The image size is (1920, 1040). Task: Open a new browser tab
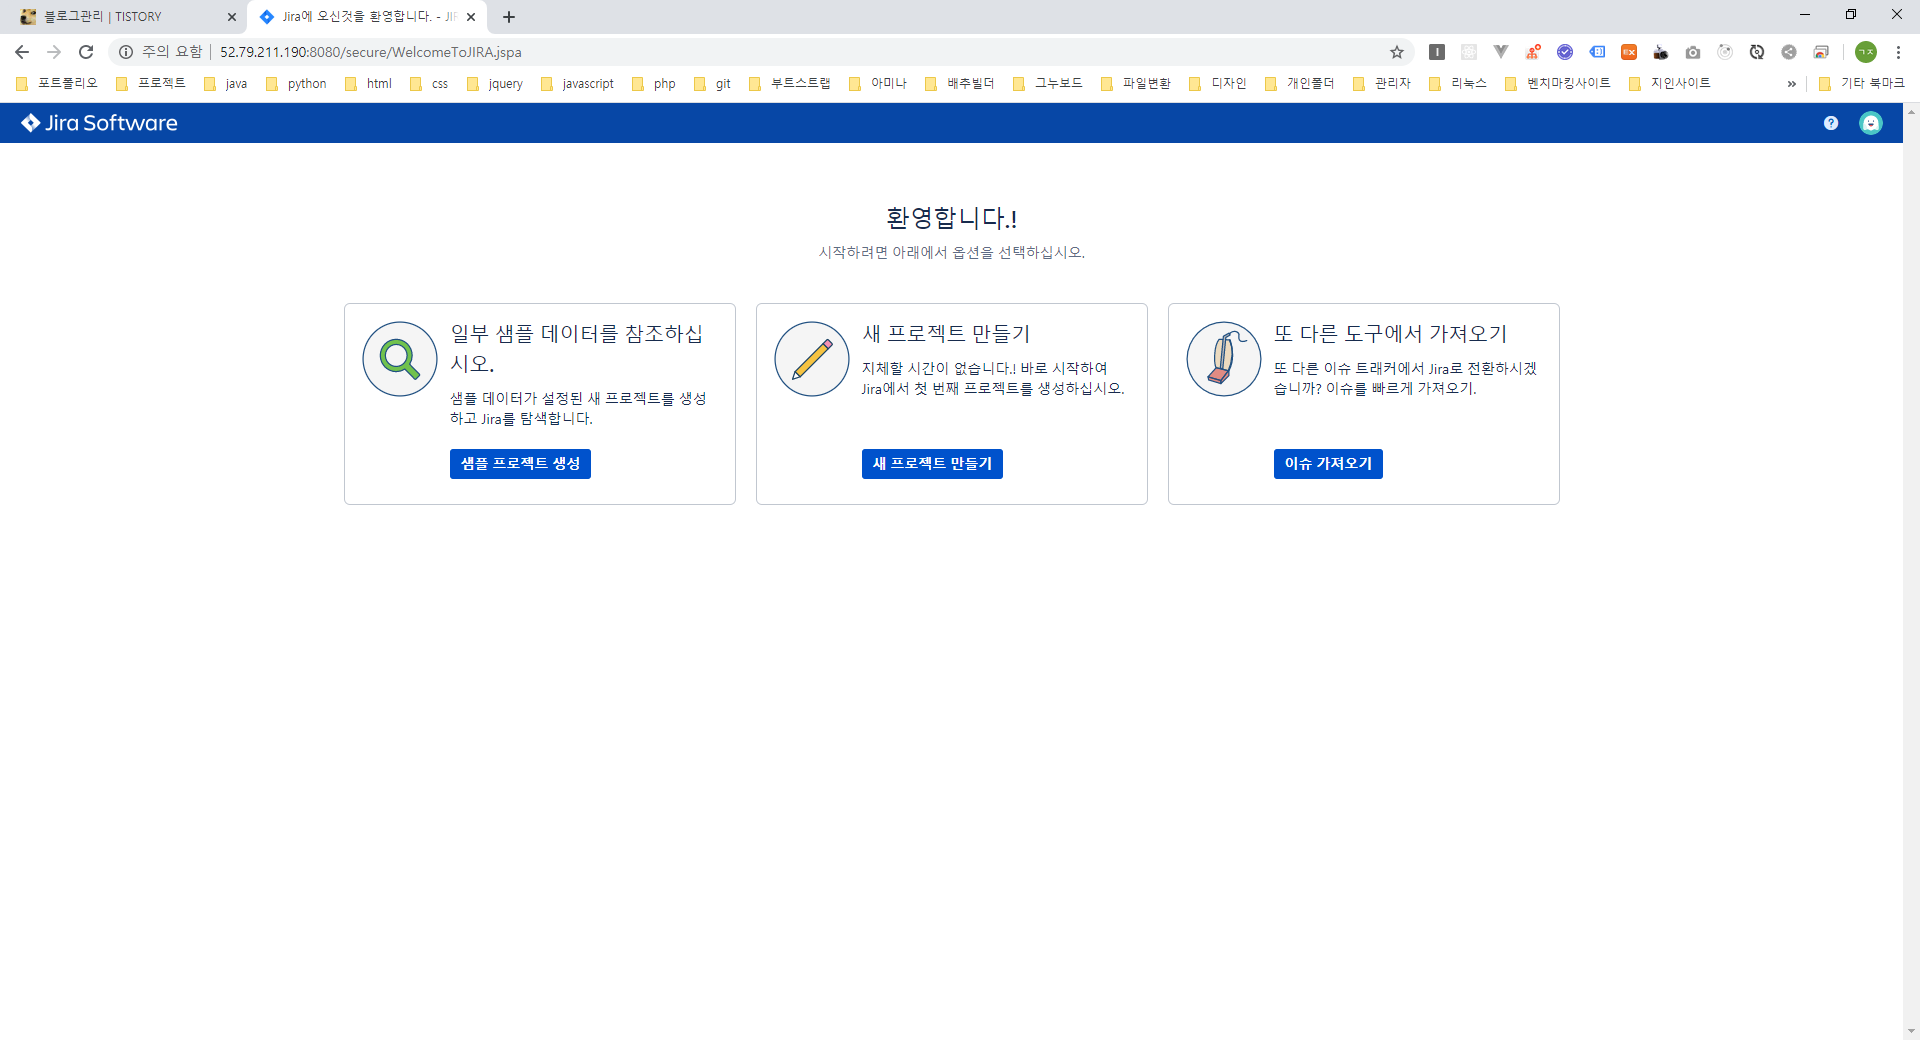click(x=509, y=17)
